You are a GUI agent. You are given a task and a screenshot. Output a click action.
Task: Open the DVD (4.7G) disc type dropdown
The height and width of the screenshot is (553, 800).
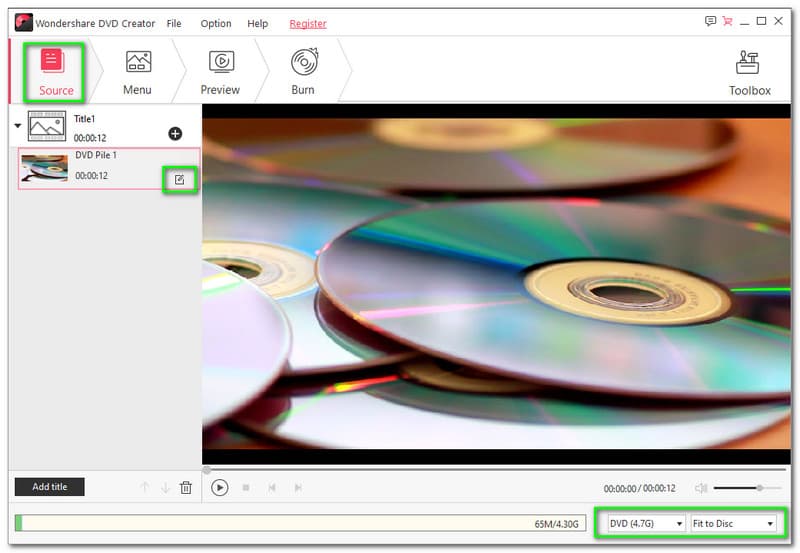tap(646, 523)
